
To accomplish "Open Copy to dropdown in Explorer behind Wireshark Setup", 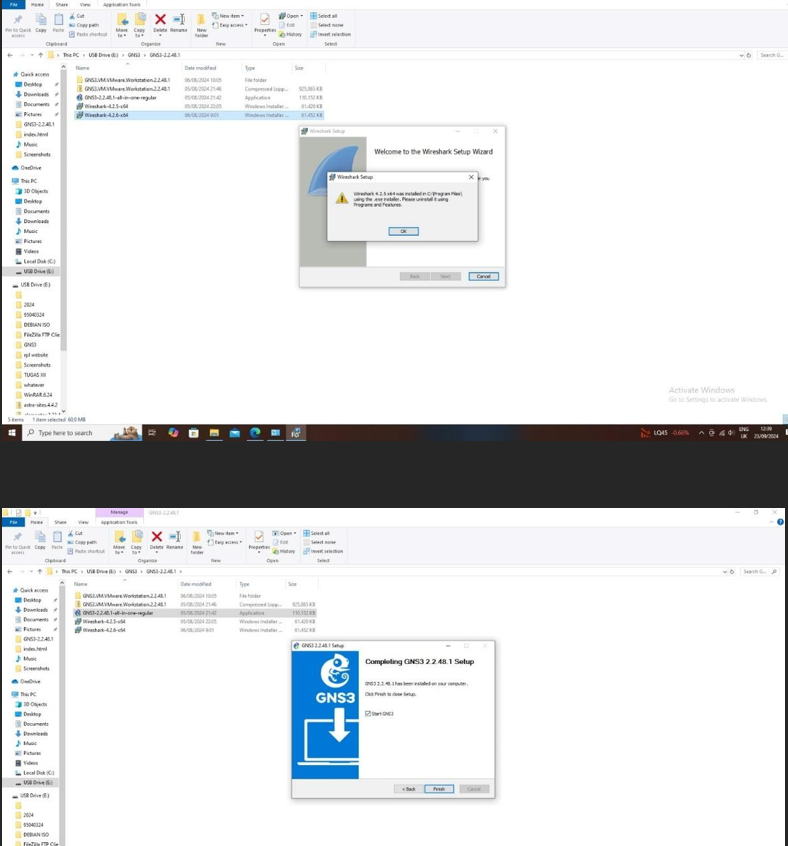I will click(140, 25).
